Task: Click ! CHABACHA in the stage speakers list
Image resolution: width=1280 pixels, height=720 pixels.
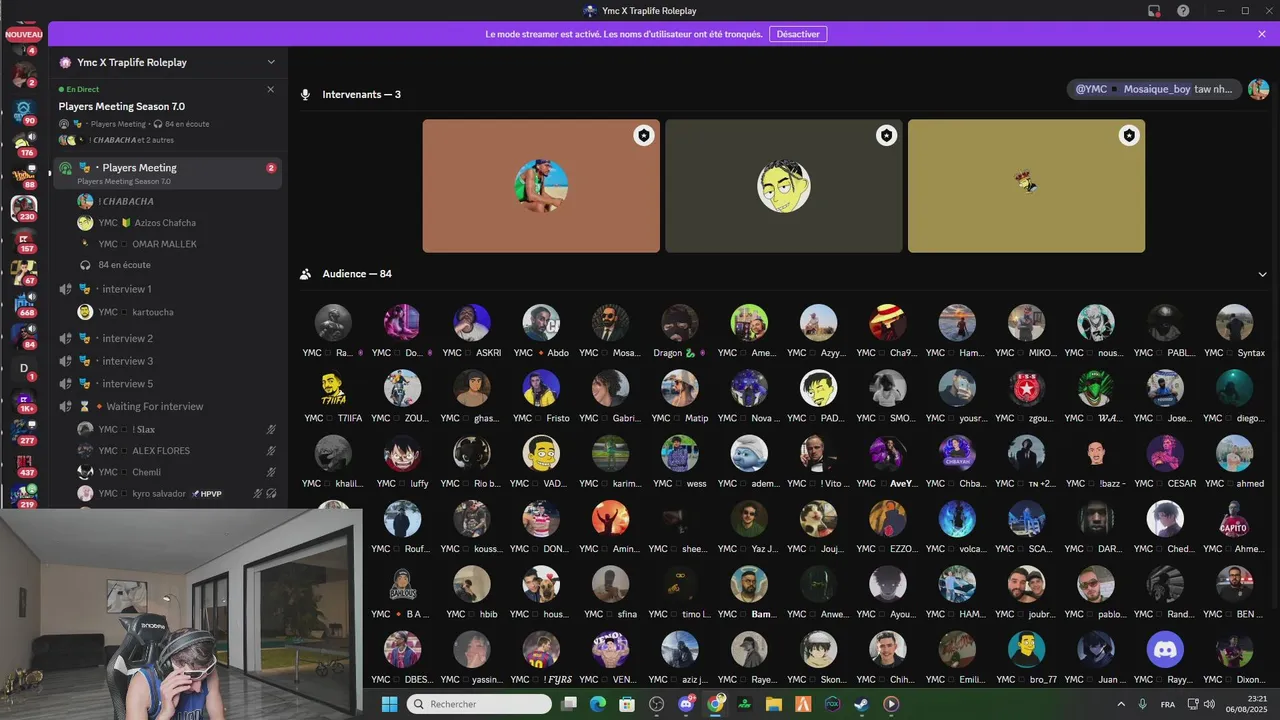Action: (127, 201)
